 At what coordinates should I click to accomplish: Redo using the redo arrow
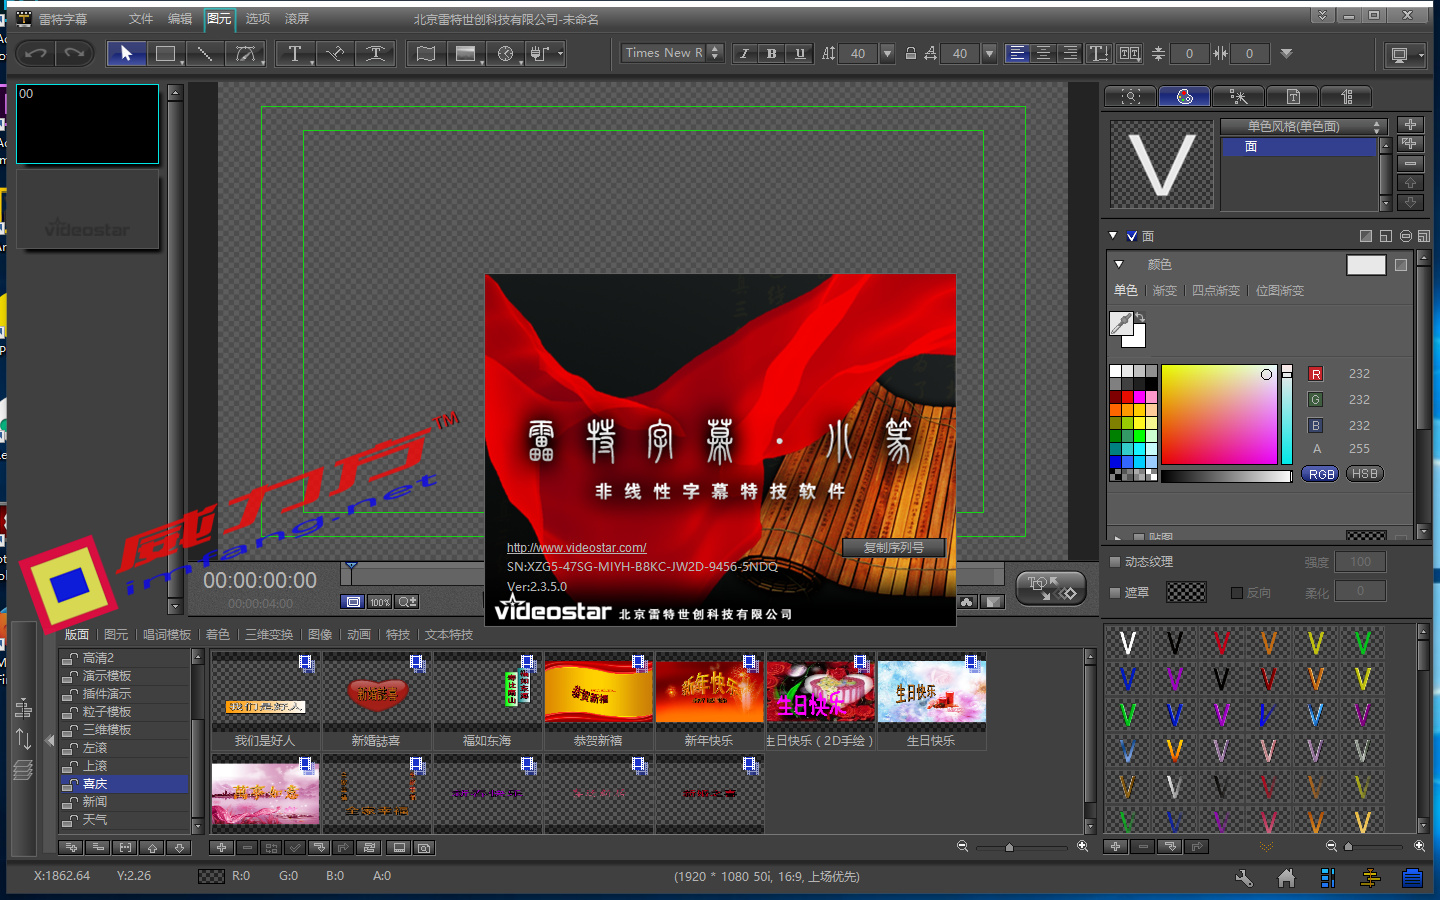click(x=74, y=53)
